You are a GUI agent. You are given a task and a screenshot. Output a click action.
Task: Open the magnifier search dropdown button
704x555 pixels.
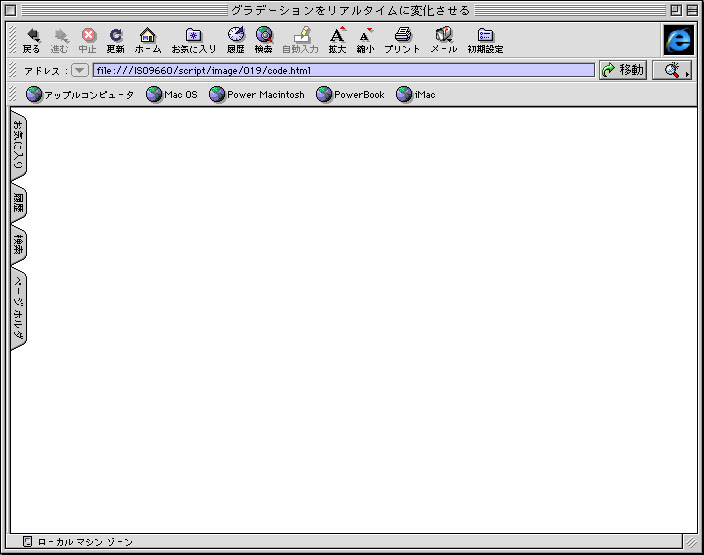click(x=672, y=70)
